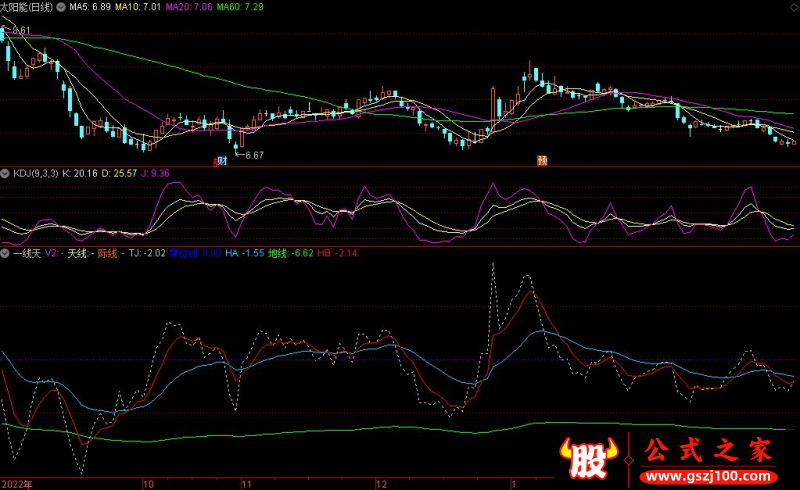Click the KDJ(9,3,3) indicator name

point(34,173)
